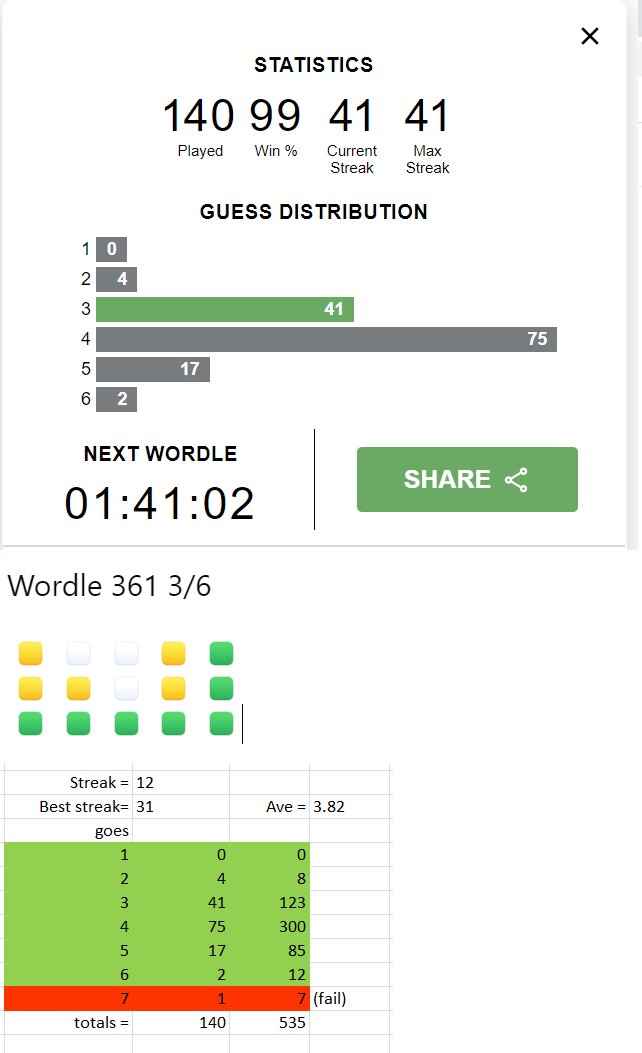This screenshot has width=642, height=1053.
Task: Click the guess-6 bar showing 2
Action: (116, 399)
